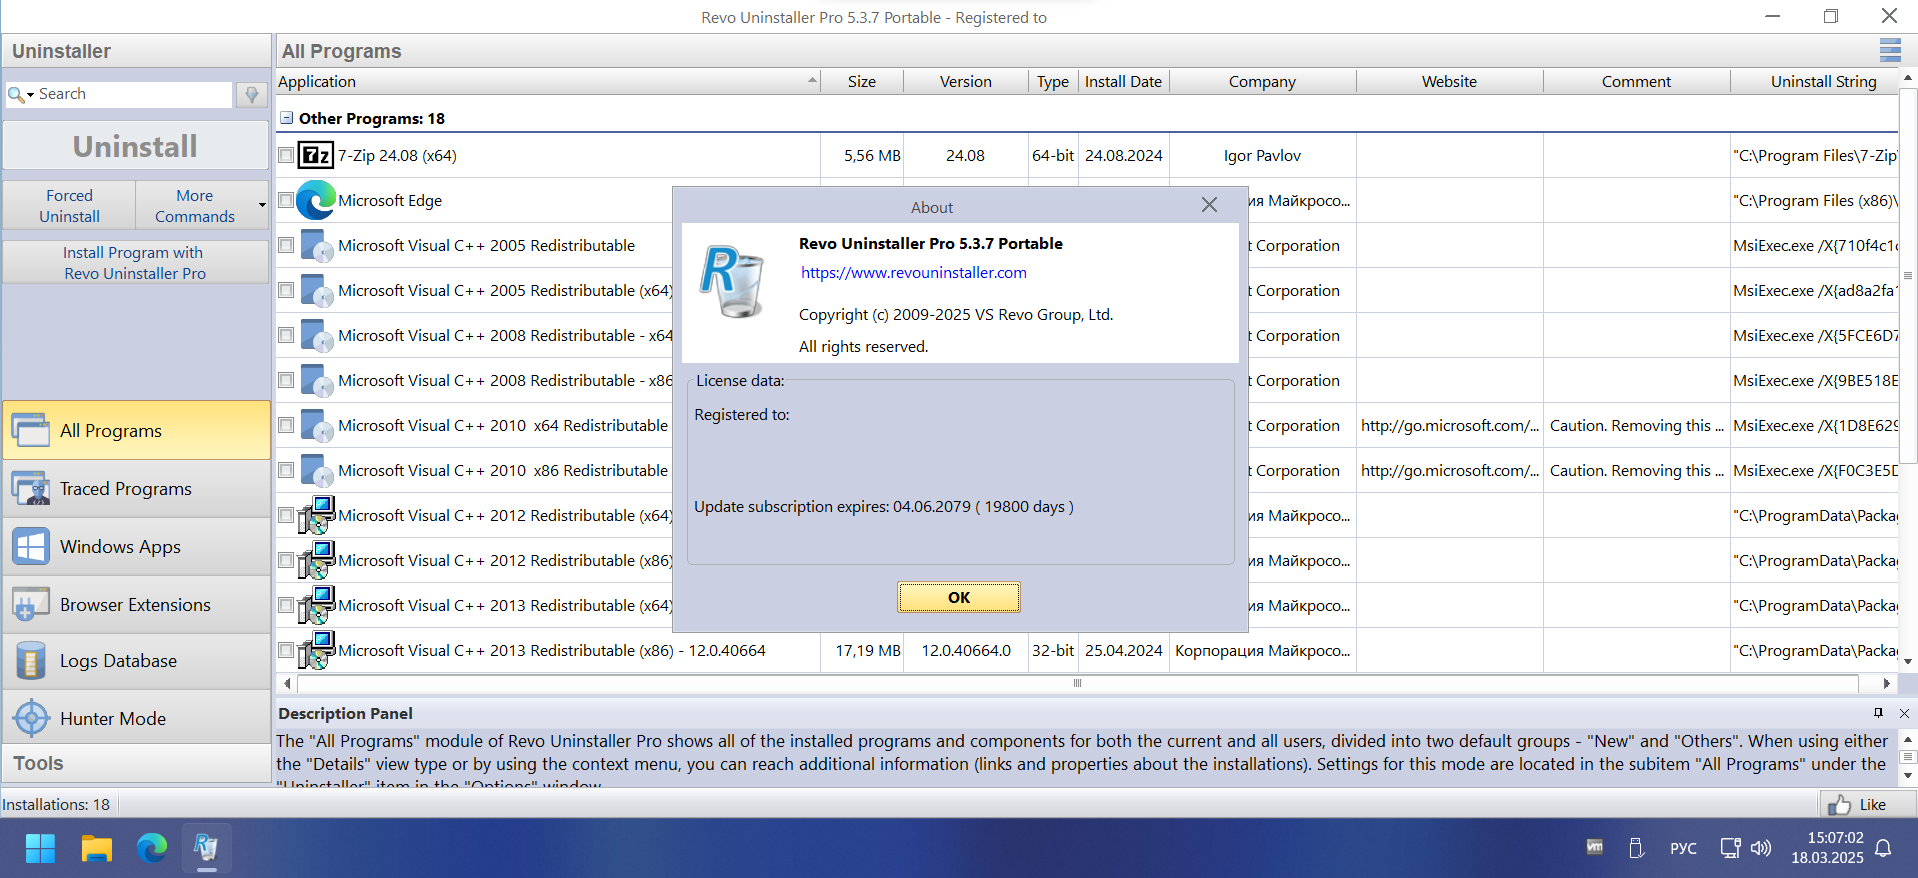
Task: Click the search magnifier icon
Action: 16,94
